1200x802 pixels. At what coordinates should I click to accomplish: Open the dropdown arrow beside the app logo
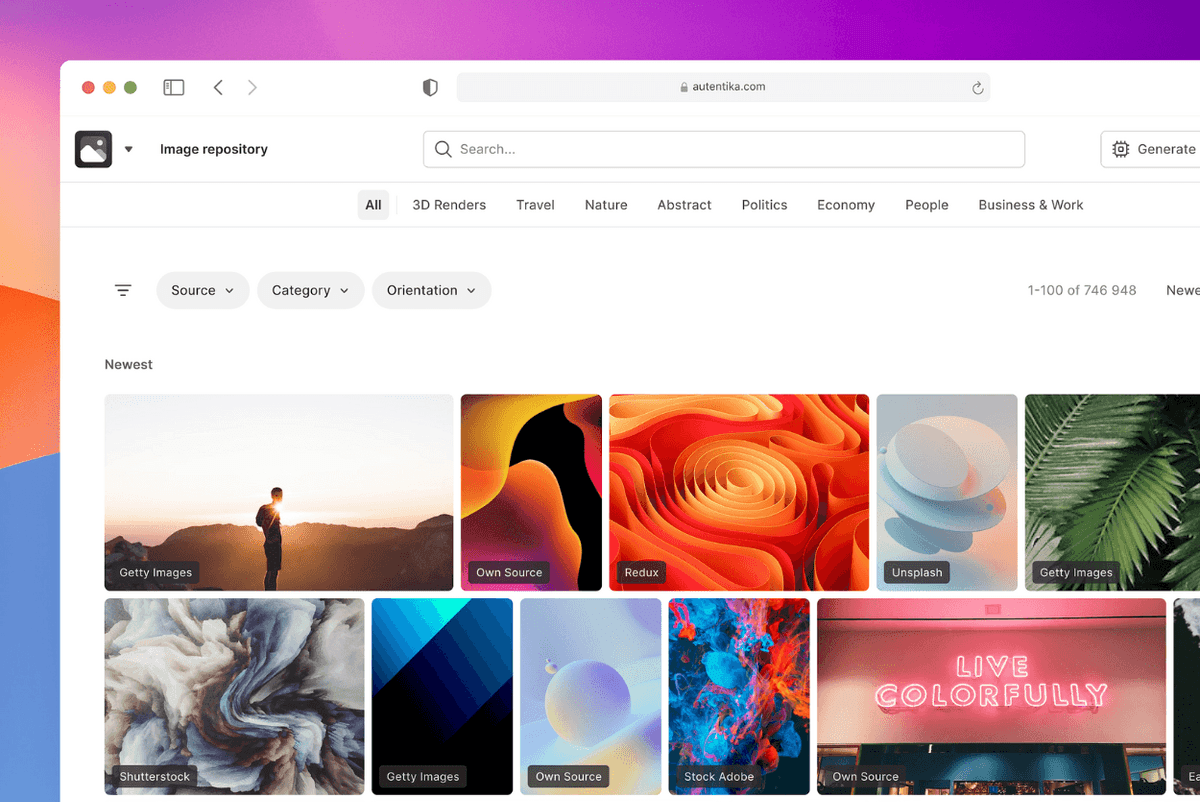click(x=129, y=150)
